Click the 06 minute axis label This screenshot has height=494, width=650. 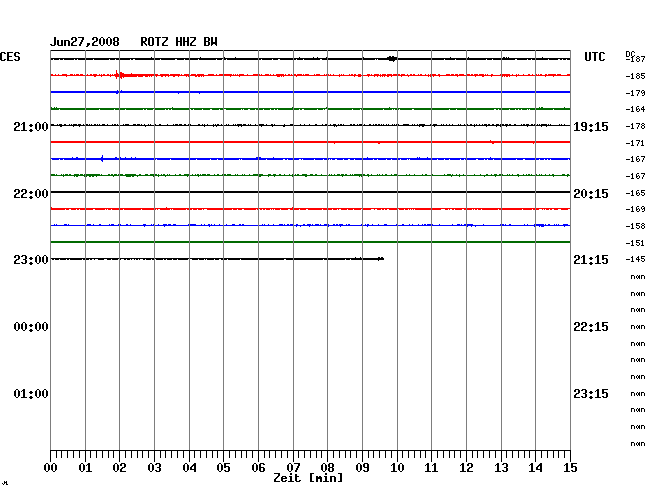[258, 468]
